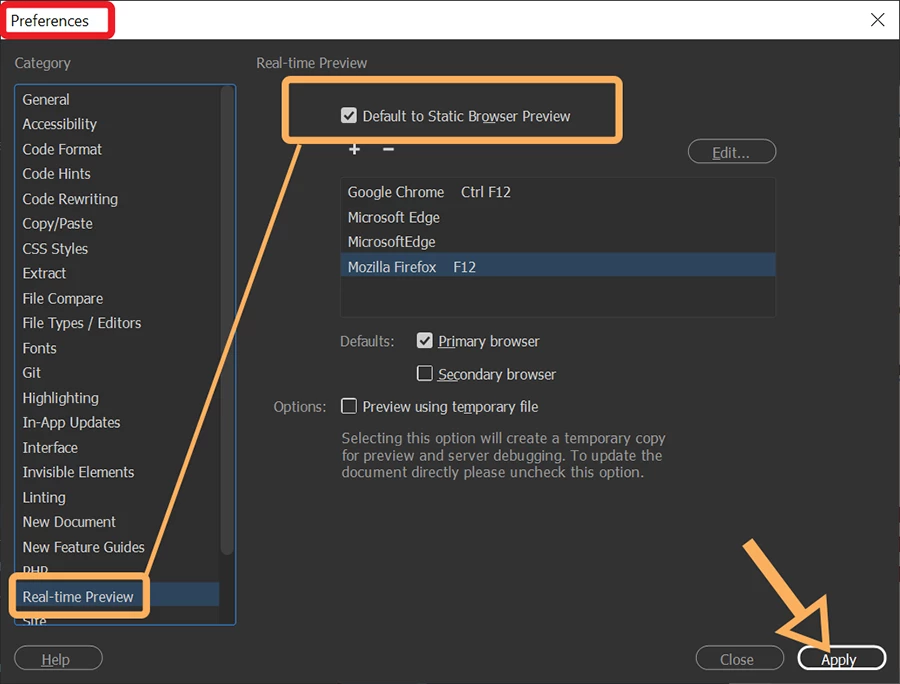Enable Secondary browser default
The image size is (900, 684).
pyautogui.click(x=424, y=374)
